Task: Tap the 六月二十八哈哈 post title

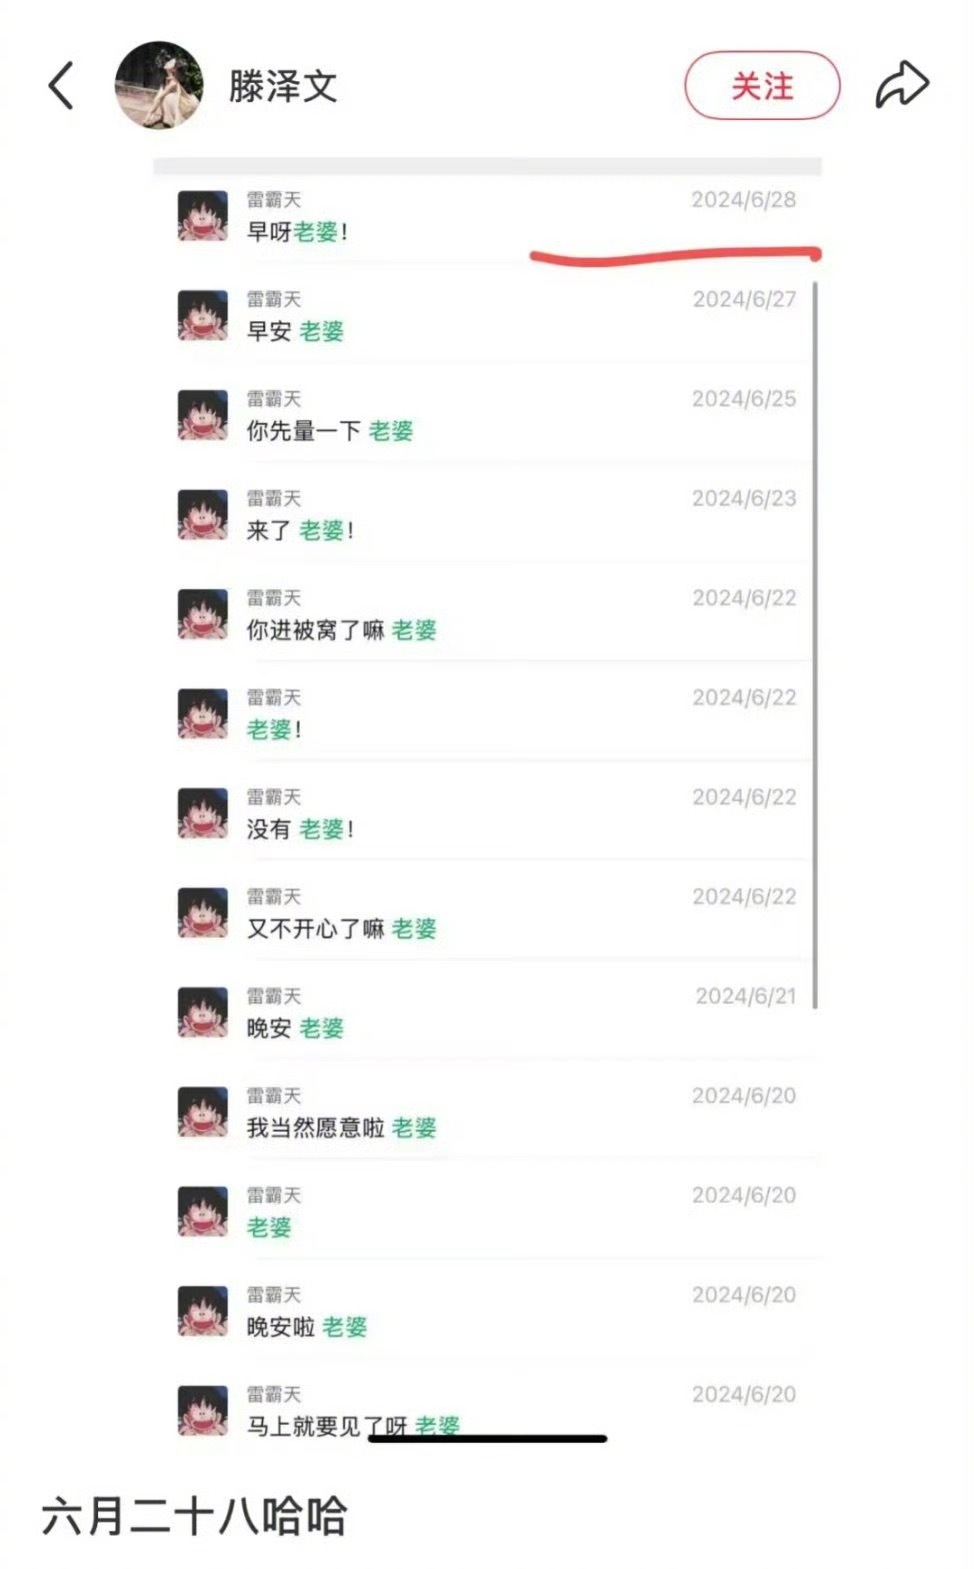Action: 194,1515
